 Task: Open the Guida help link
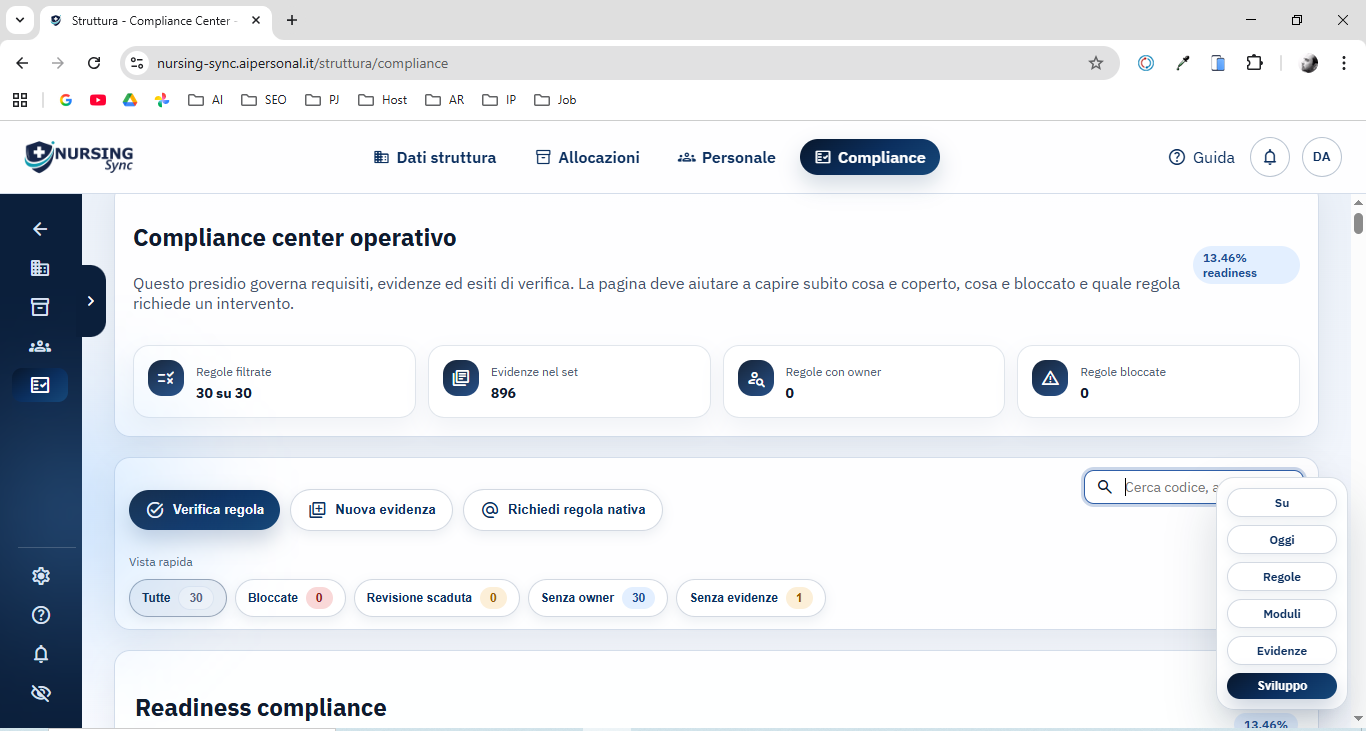click(x=1202, y=157)
